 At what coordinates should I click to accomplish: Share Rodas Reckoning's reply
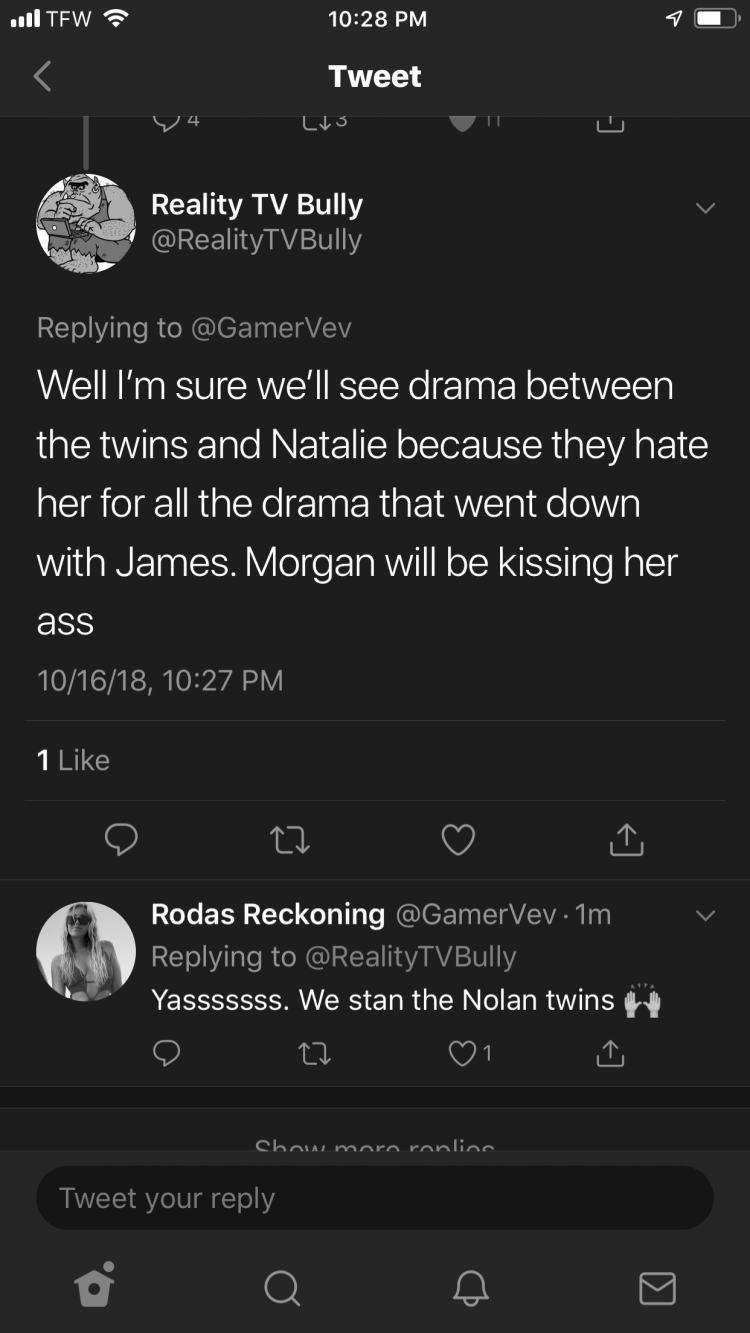[x=610, y=1052]
